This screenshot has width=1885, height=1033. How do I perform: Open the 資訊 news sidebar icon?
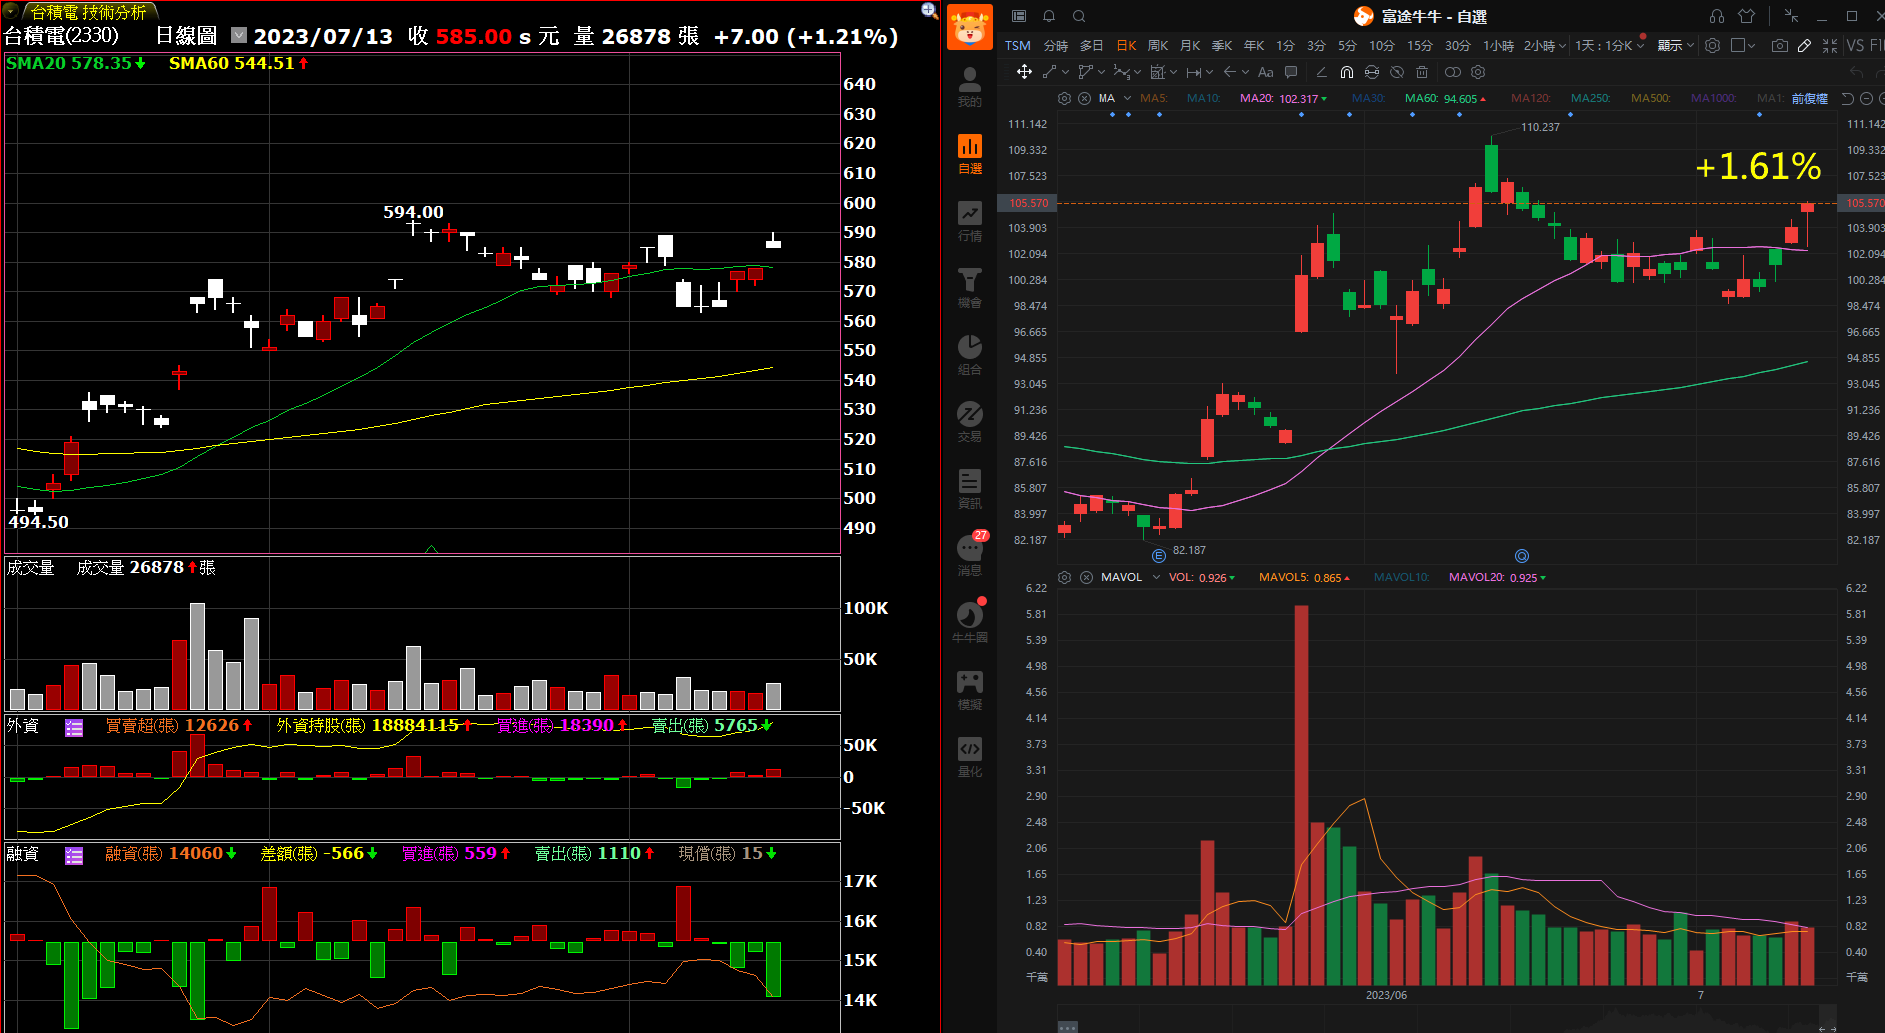click(x=970, y=490)
